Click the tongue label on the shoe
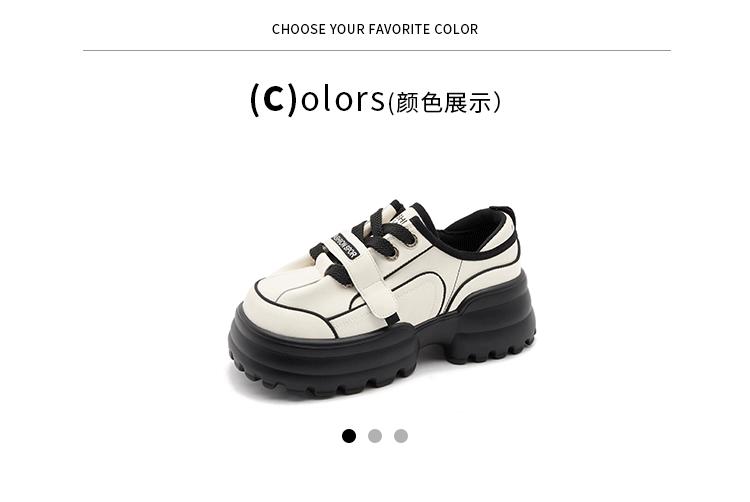Screen dimensions: 750x502 tap(401, 218)
